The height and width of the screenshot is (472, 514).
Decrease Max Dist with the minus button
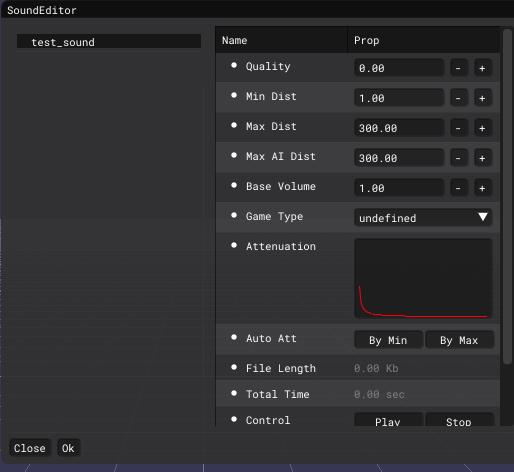click(x=459, y=128)
